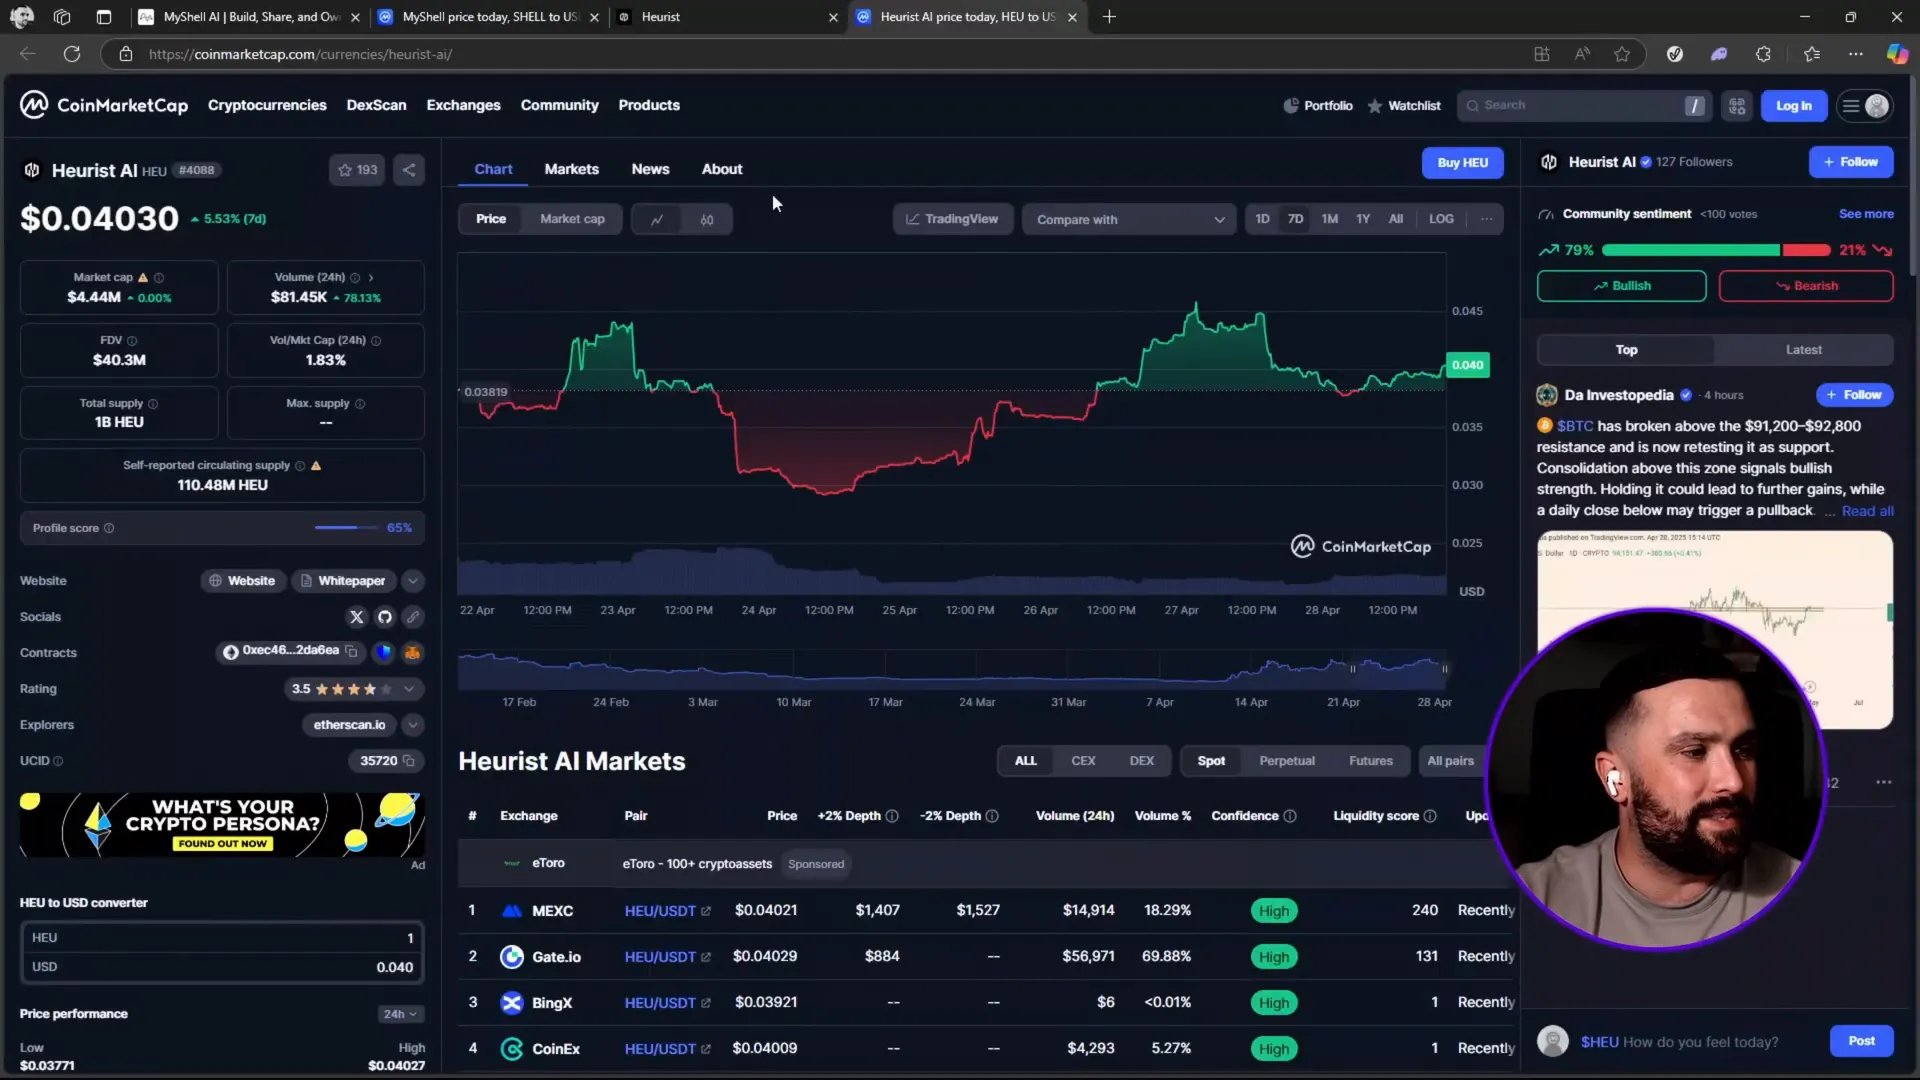Open browser extensions icon
Viewport: 1920px width, 1080px height.
coord(1763,54)
